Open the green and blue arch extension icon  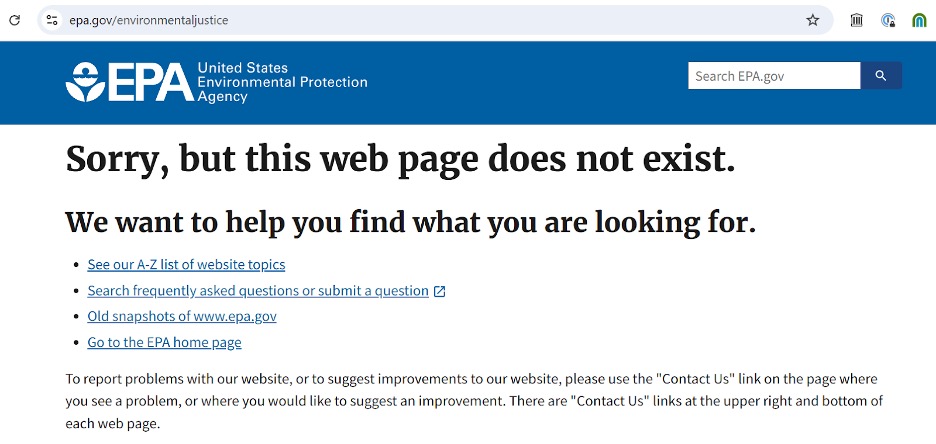919,20
